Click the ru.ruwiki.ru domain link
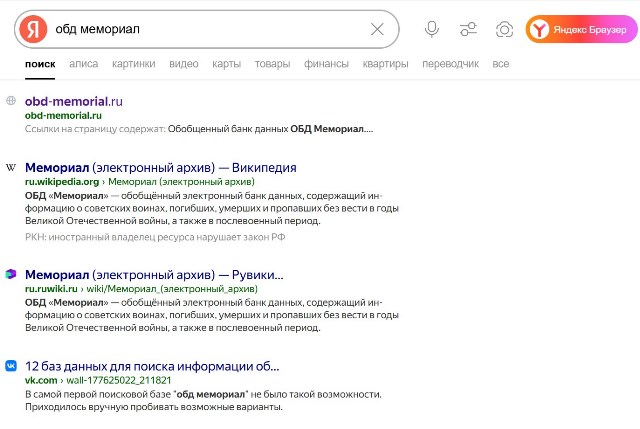The image size is (640, 429). 51,289
